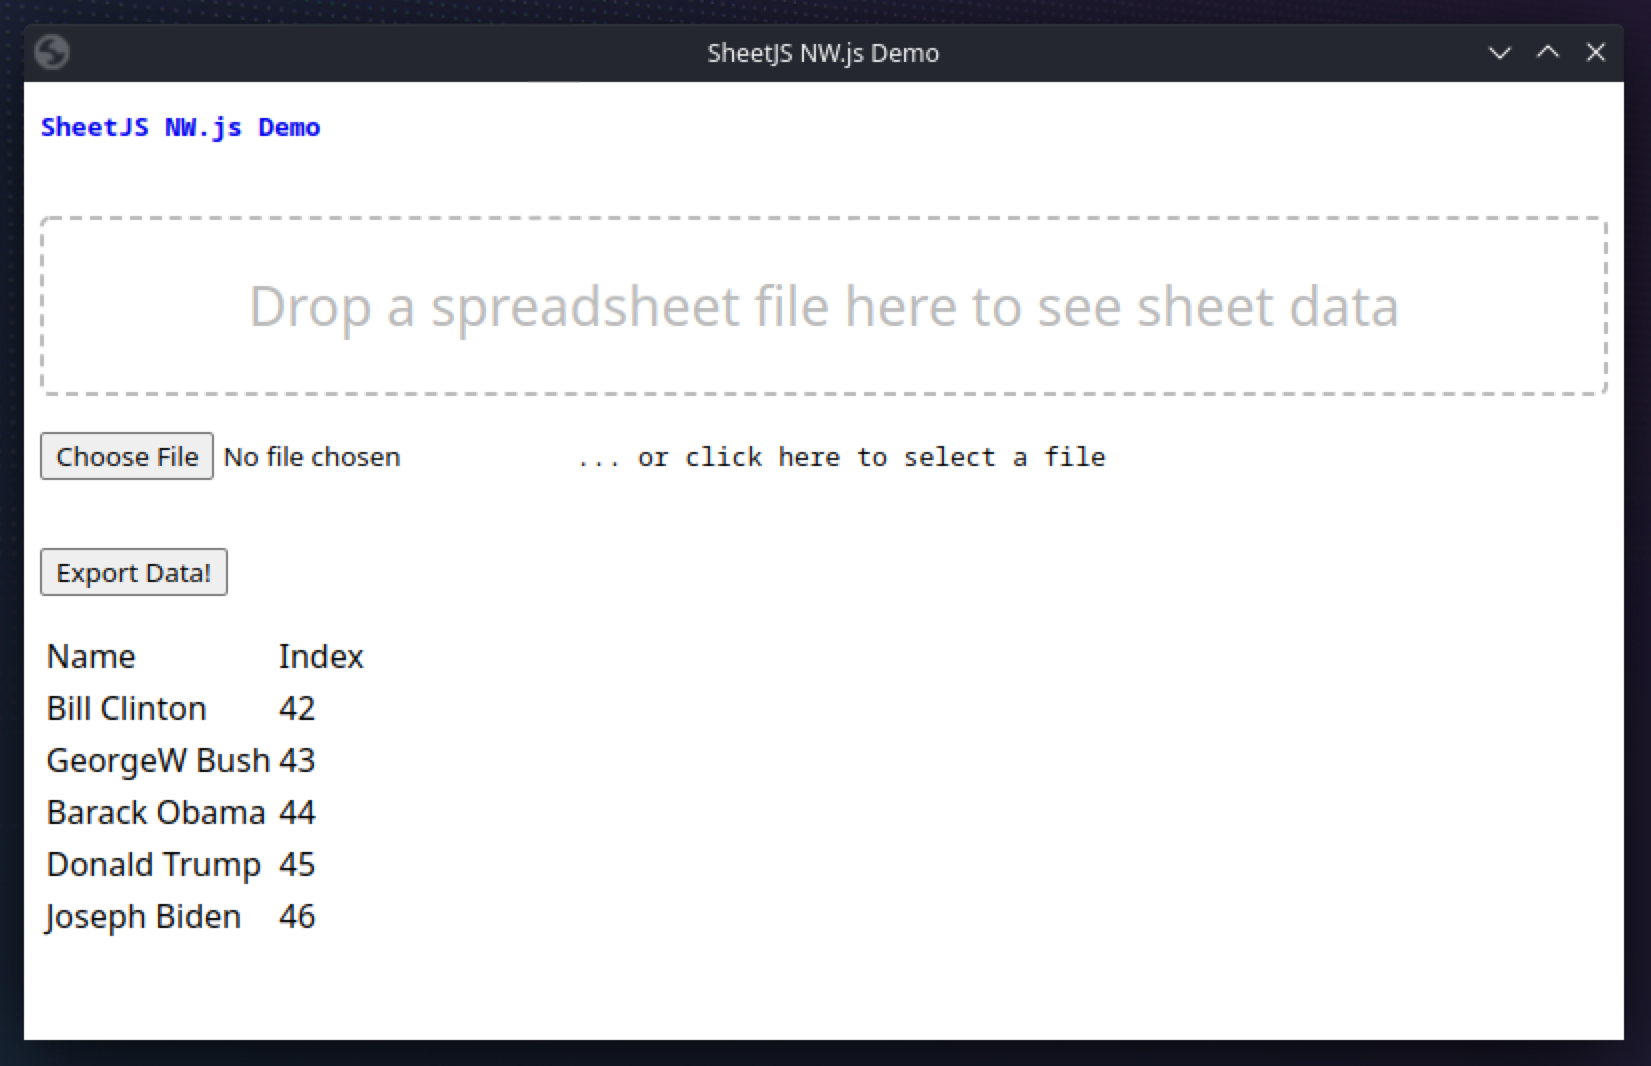Click the SheetJS NW.js Demo heading
The height and width of the screenshot is (1066, 1651).
pyautogui.click(x=181, y=127)
